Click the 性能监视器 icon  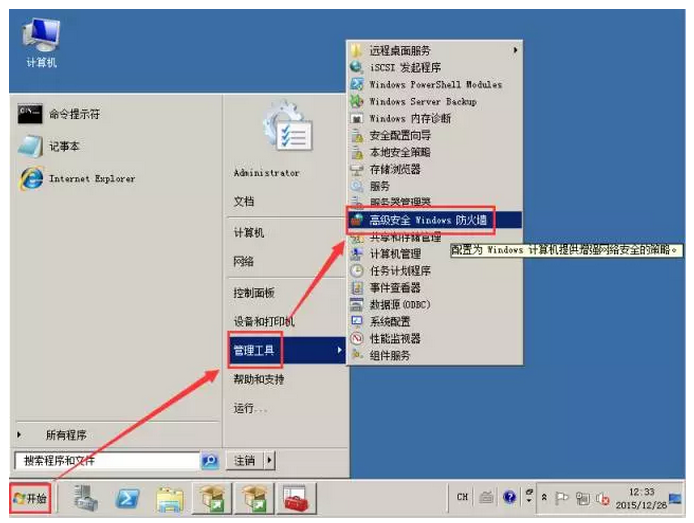tap(356, 338)
